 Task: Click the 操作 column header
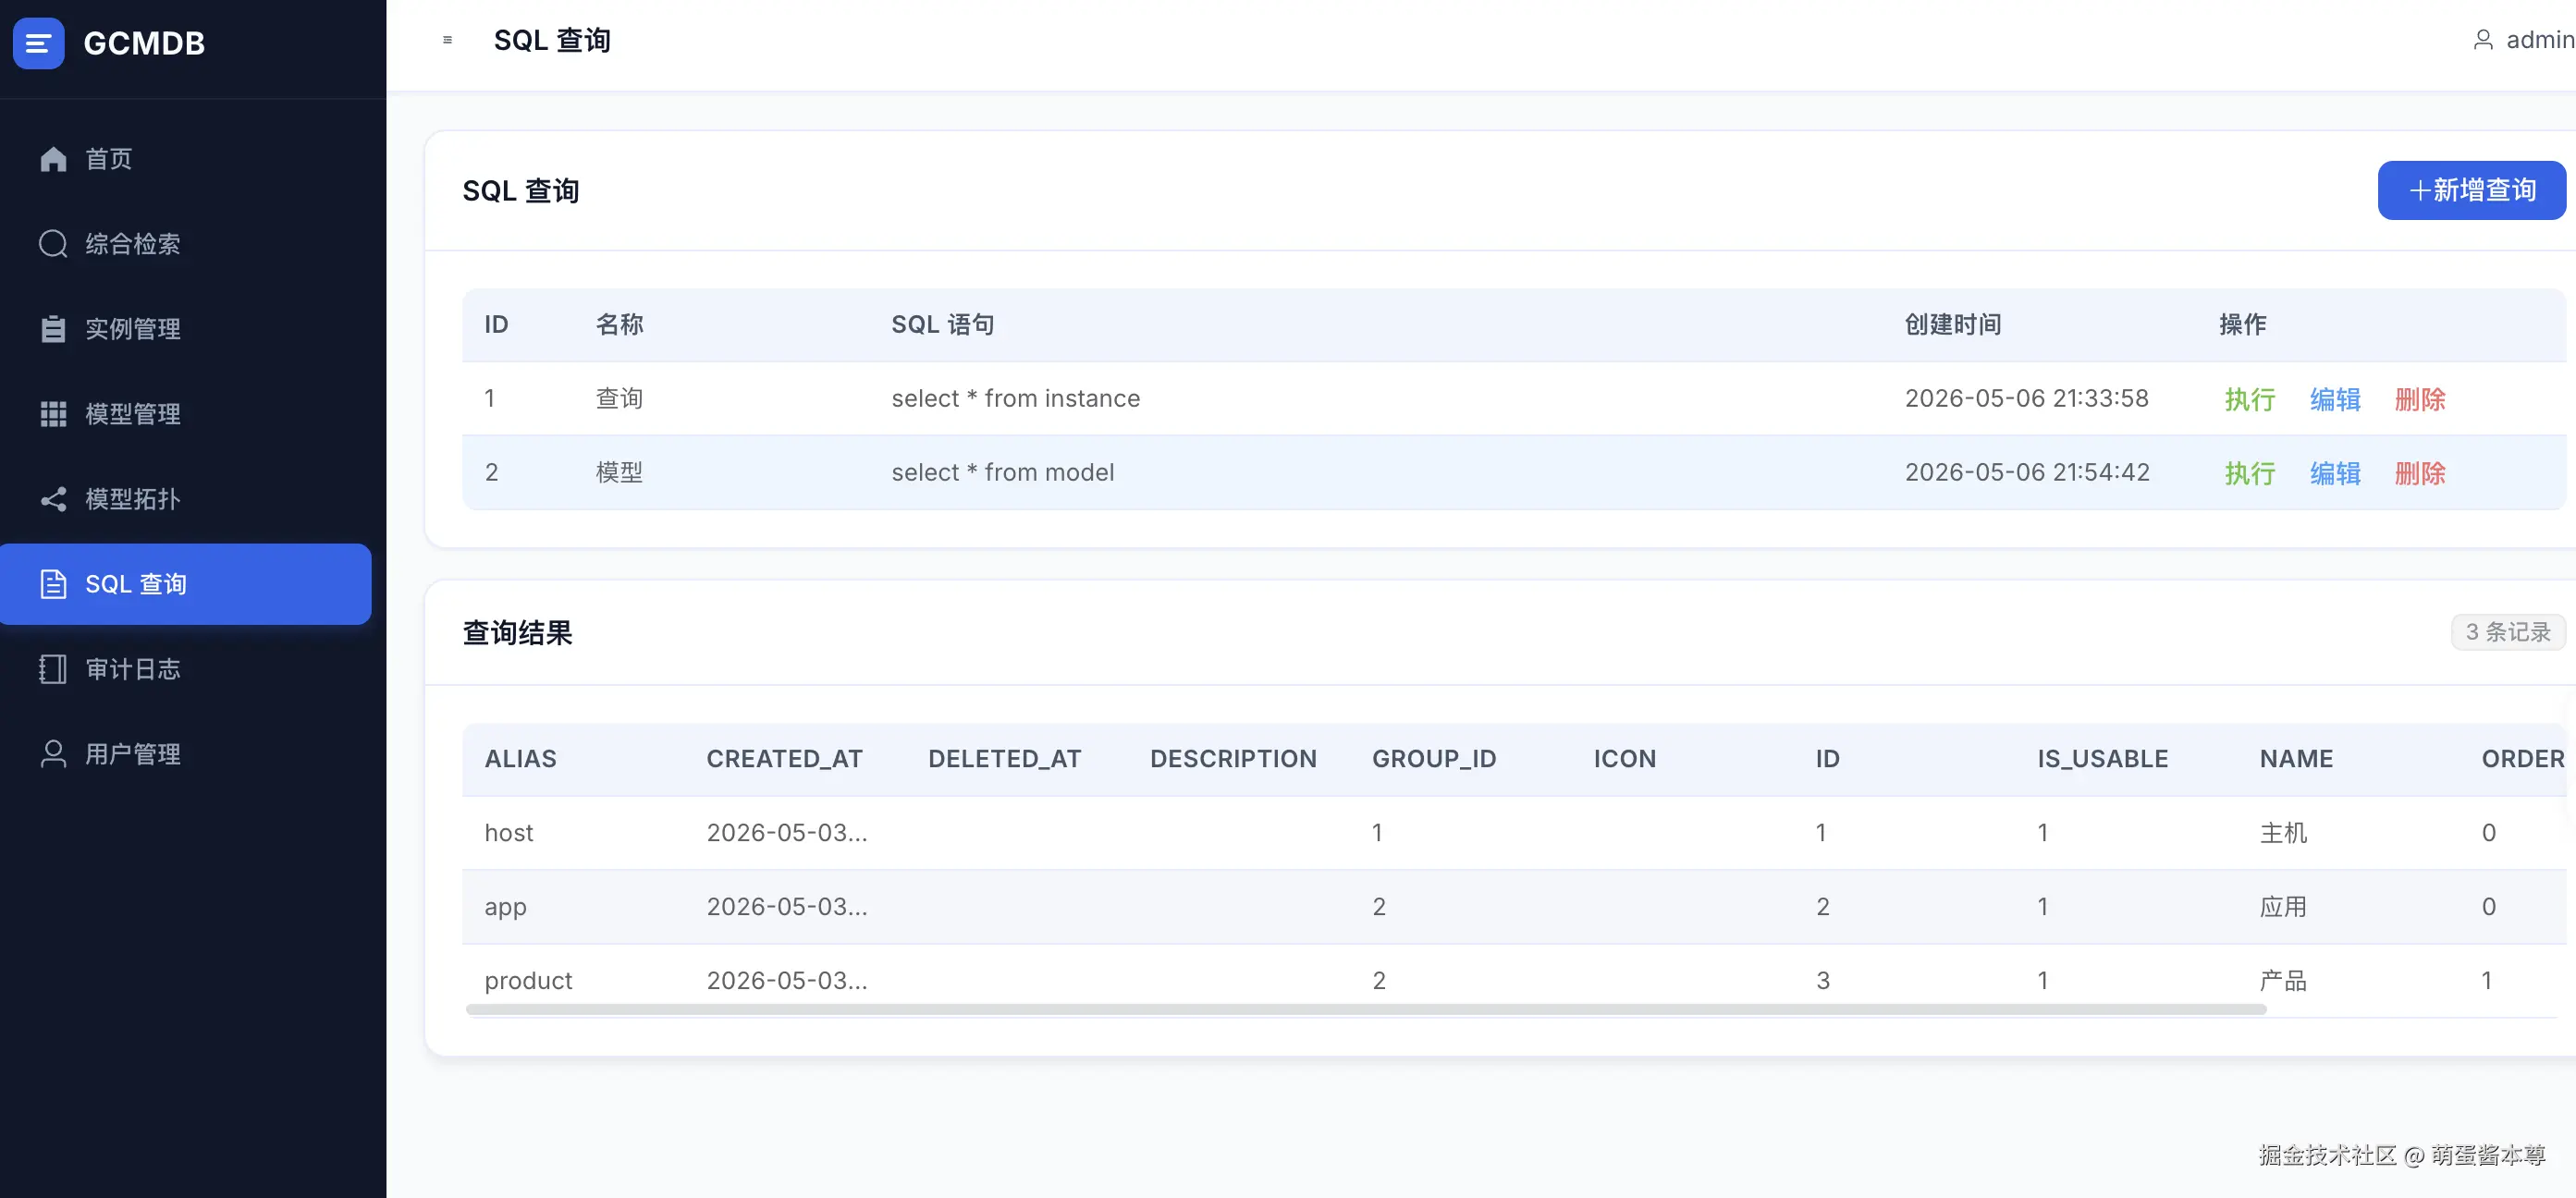[2242, 324]
